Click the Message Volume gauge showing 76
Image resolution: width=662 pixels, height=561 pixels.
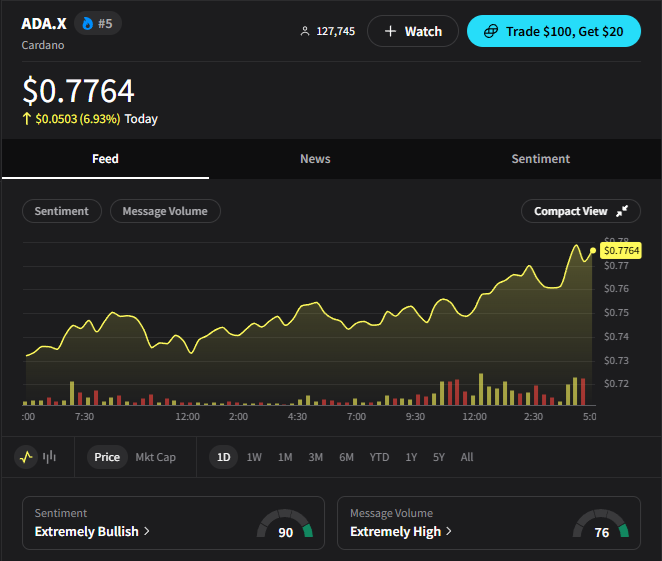tap(601, 523)
